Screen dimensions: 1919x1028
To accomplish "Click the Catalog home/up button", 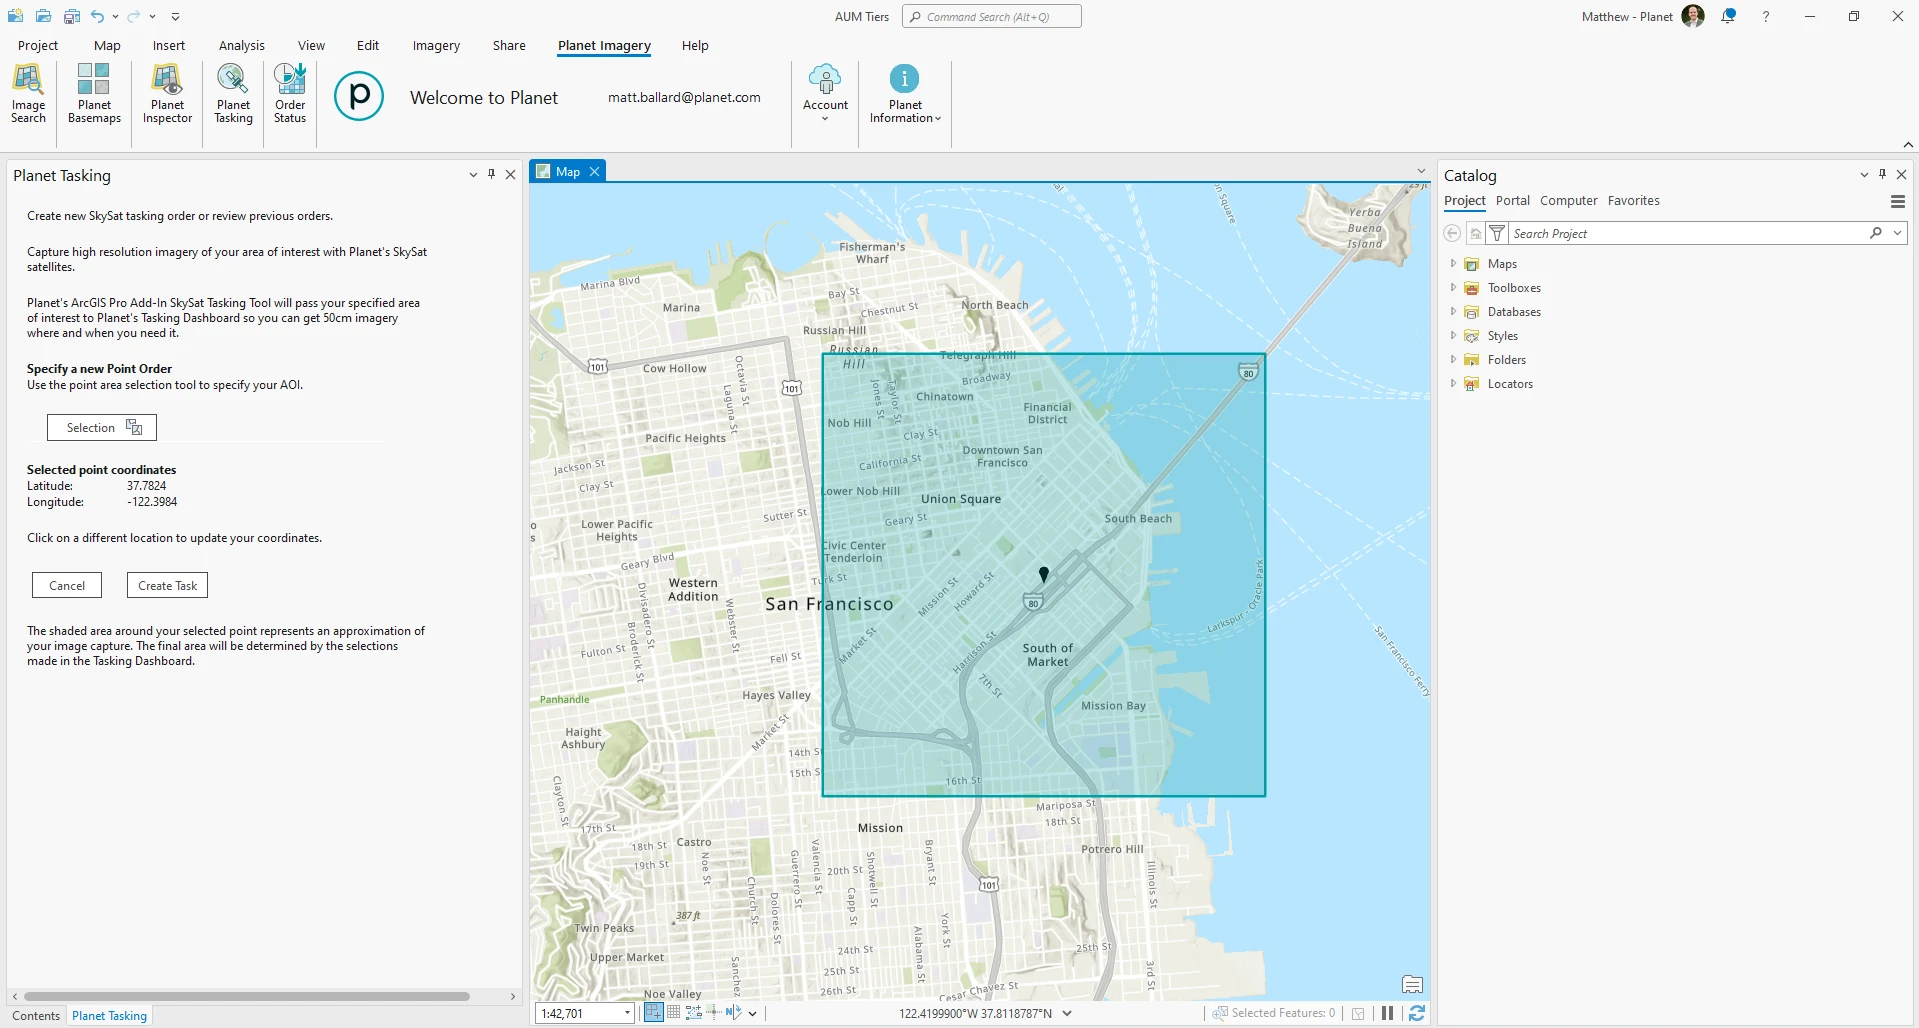I will (1475, 233).
